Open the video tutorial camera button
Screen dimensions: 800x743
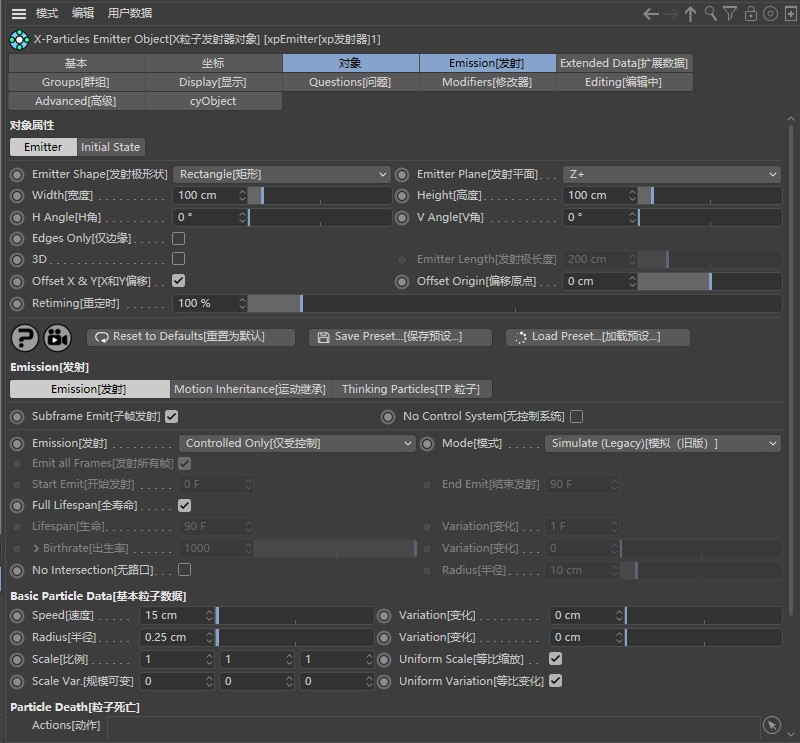pos(58,338)
